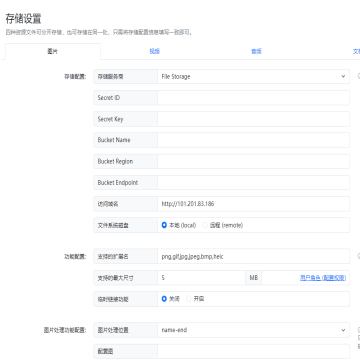This screenshot has height=360, width=360.
Task: Switch to the 音频 tab
Action: click(x=256, y=52)
